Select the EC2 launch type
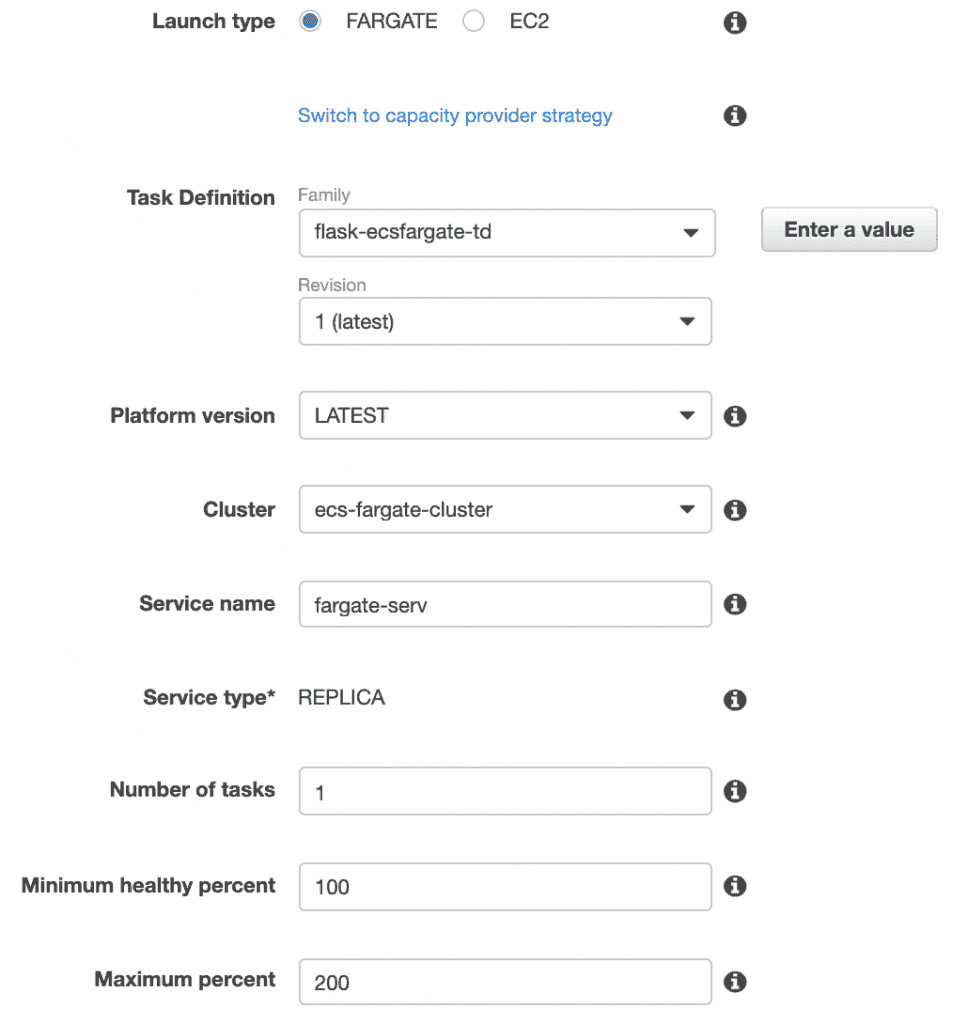This screenshot has width=968, height=1024. click(474, 22)
